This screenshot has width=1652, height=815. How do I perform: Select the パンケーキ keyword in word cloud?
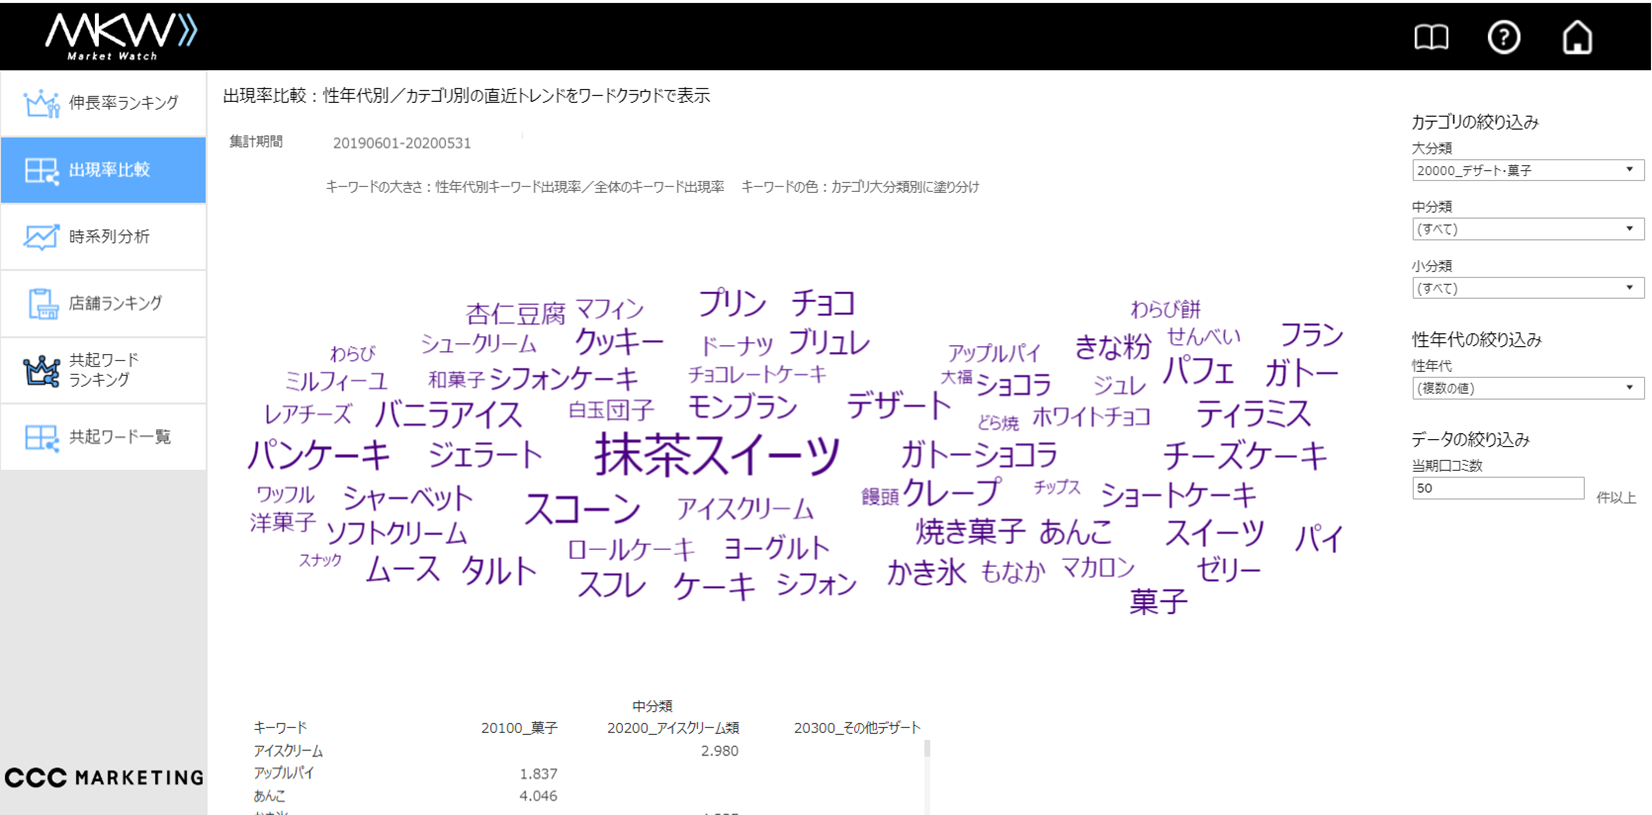pos(318,455)
